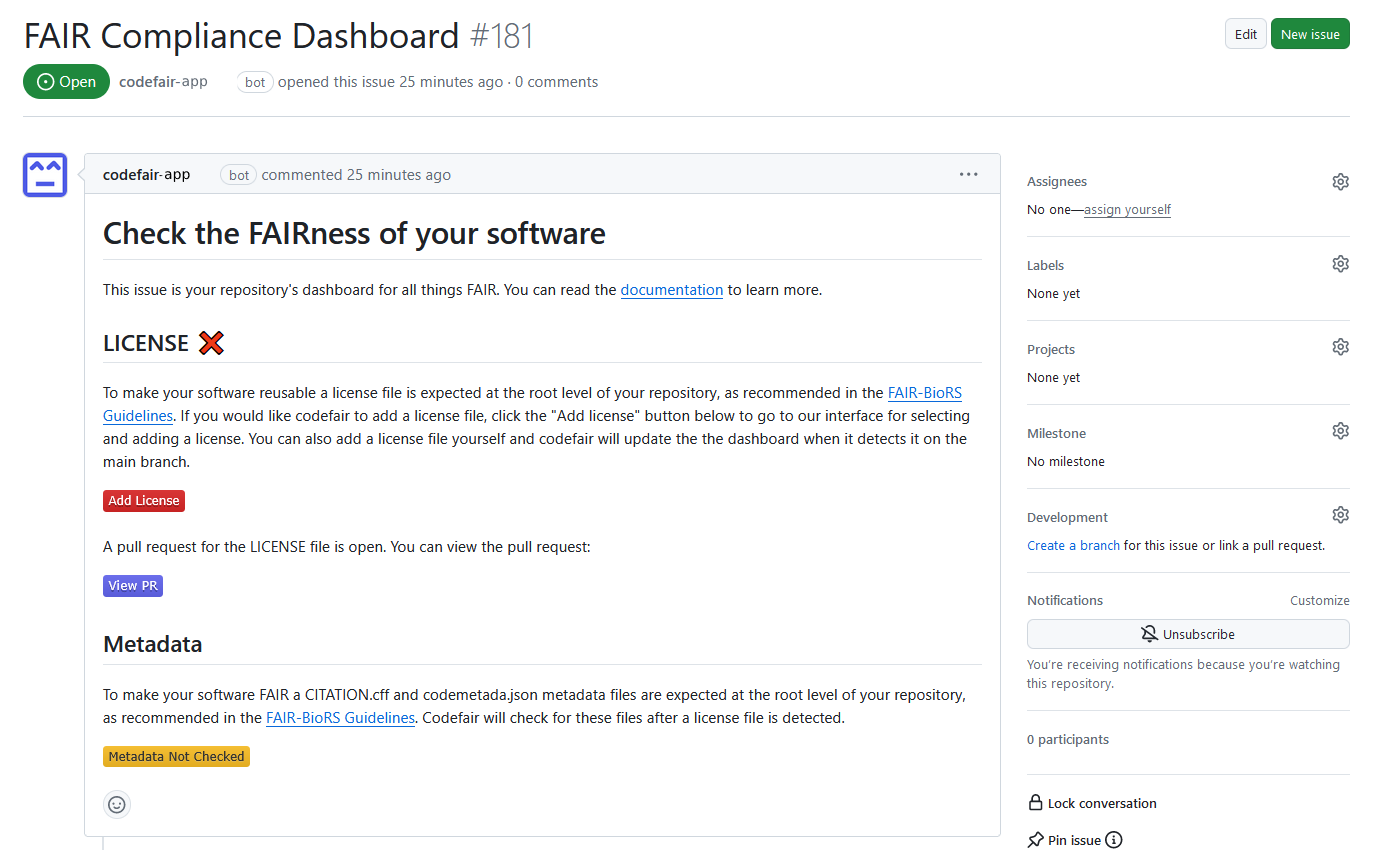The image size is (1377, 850).
Task: Click the Unsubscribe notifications button
Action: [x=1188, y=634]
